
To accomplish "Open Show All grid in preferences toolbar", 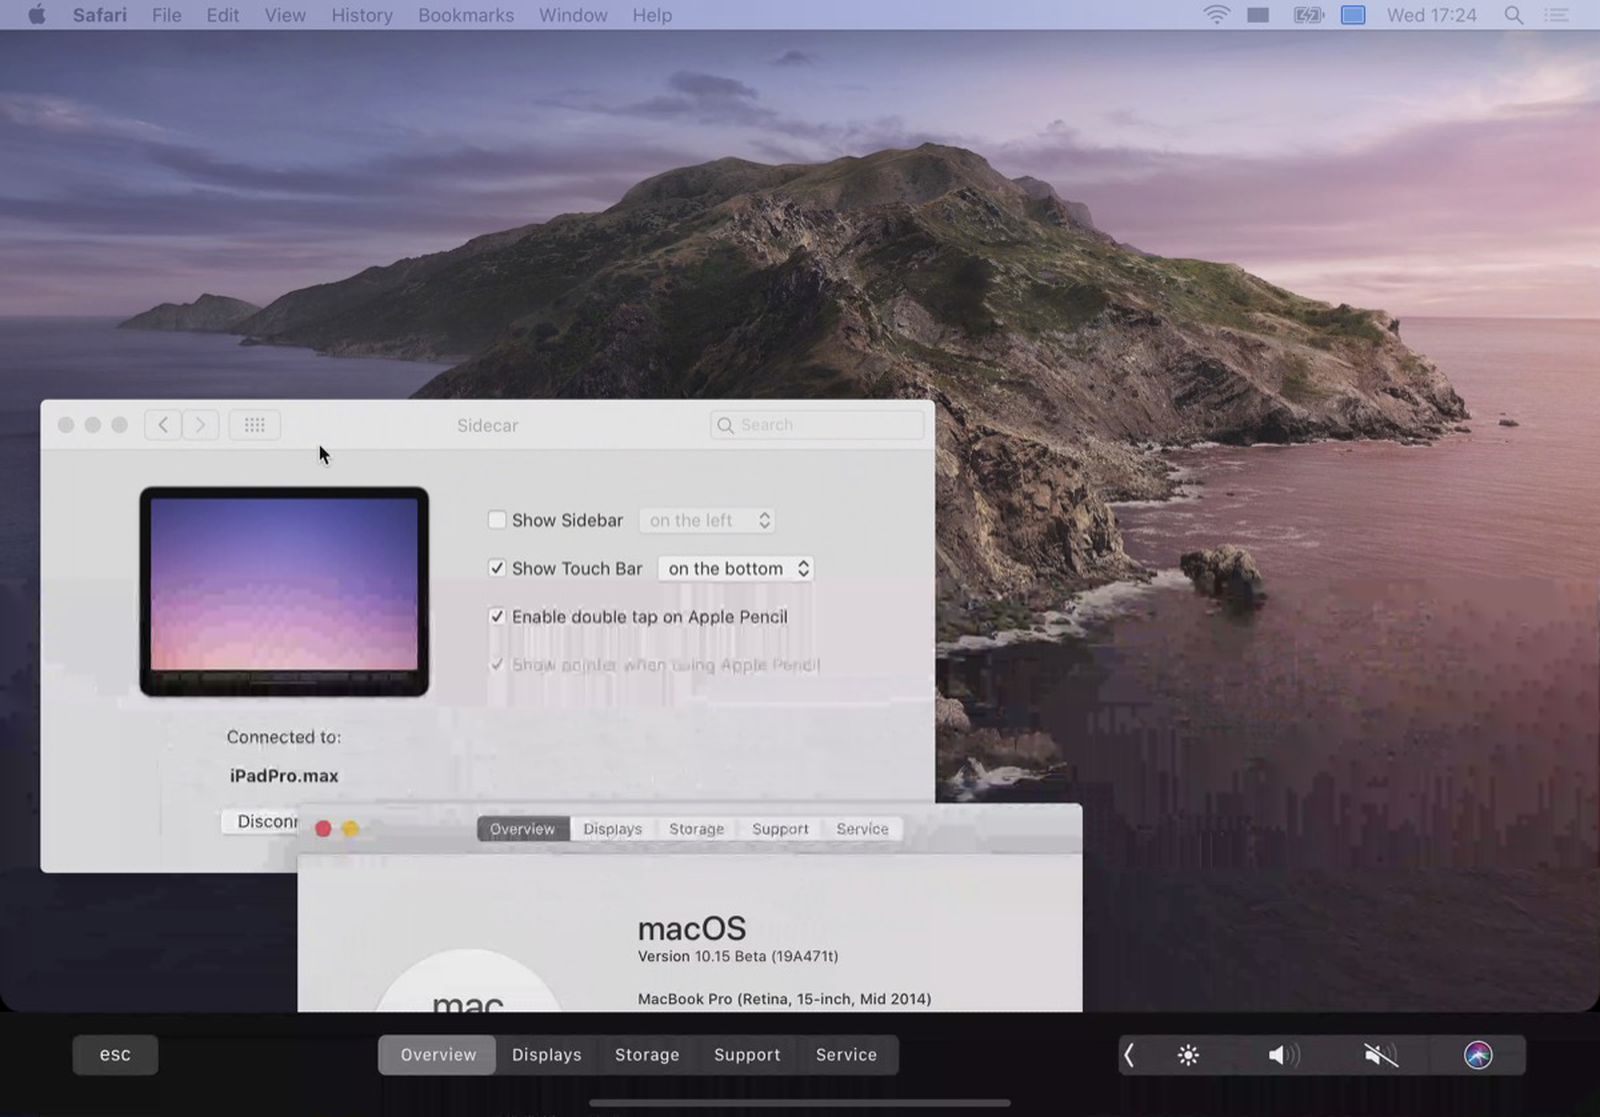I will (x=253, y=424).
